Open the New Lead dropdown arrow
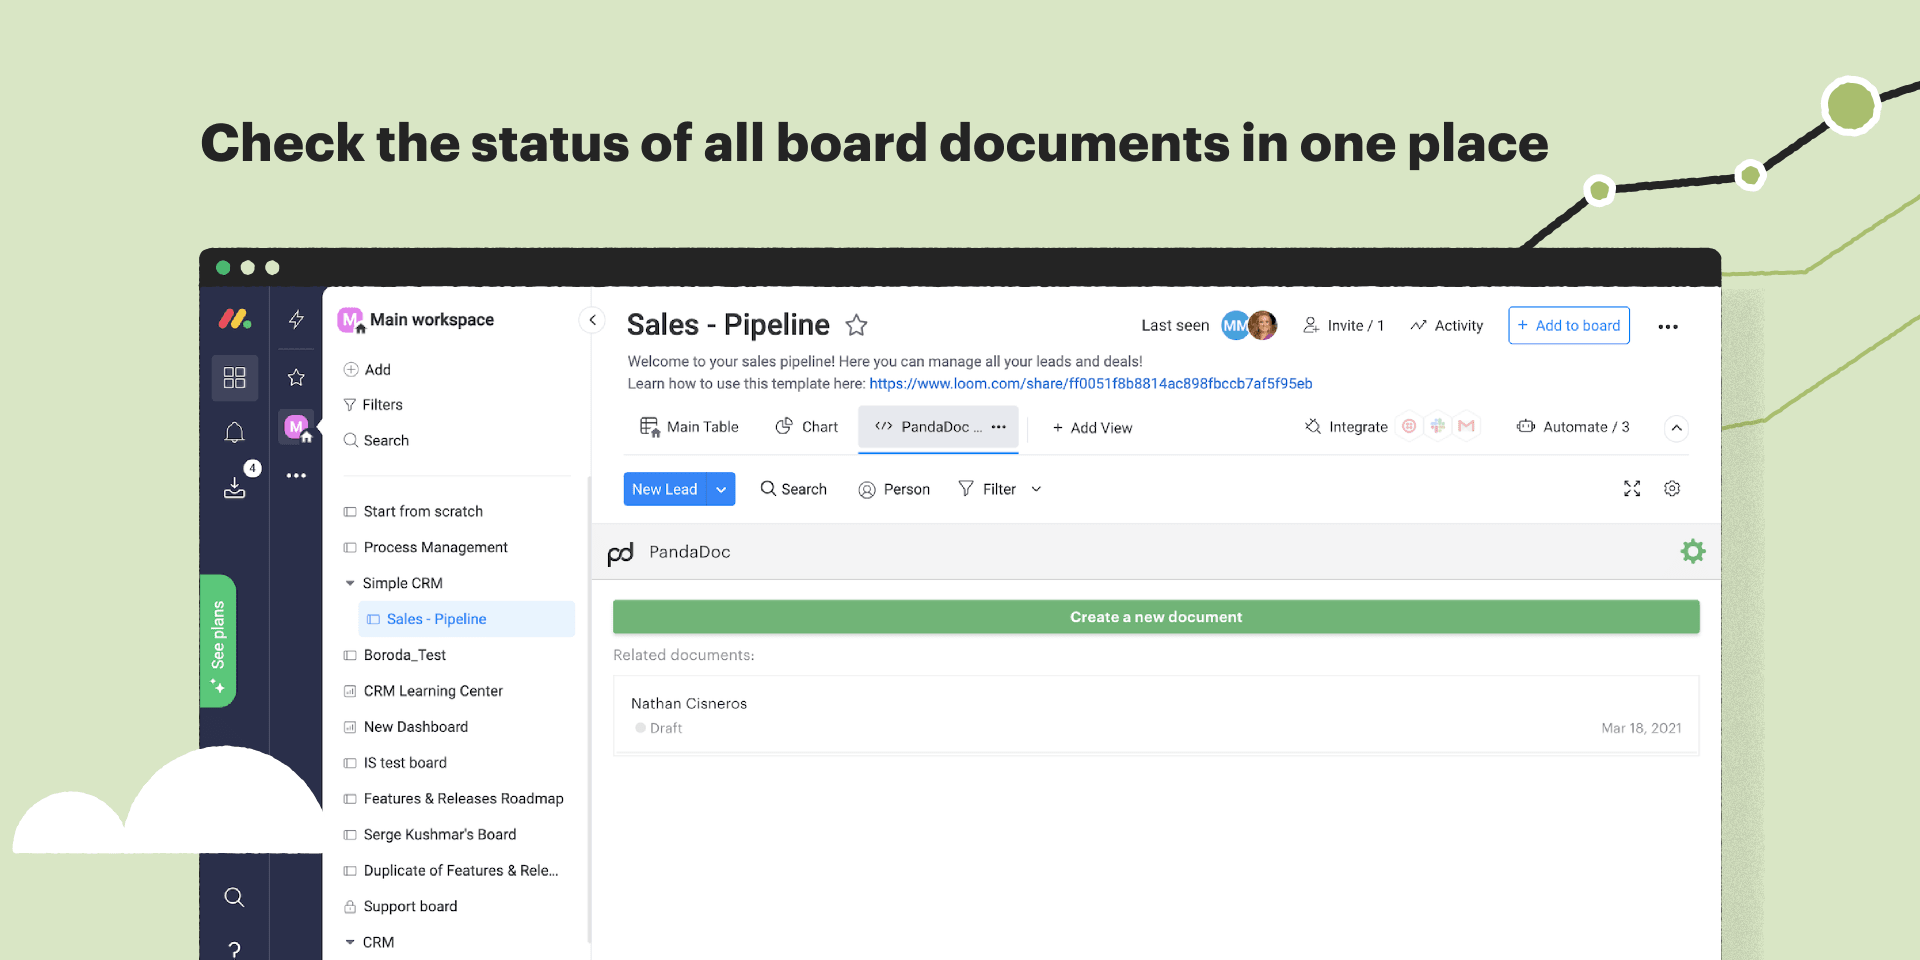The image size is (1920, 960). [721, 489]
